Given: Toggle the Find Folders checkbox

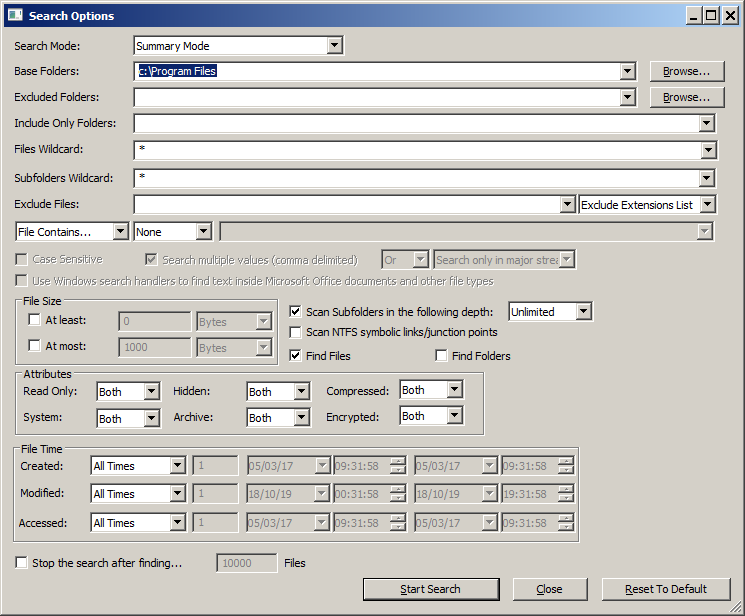Looking at the screenshot, I should click(x=442, y=355).
